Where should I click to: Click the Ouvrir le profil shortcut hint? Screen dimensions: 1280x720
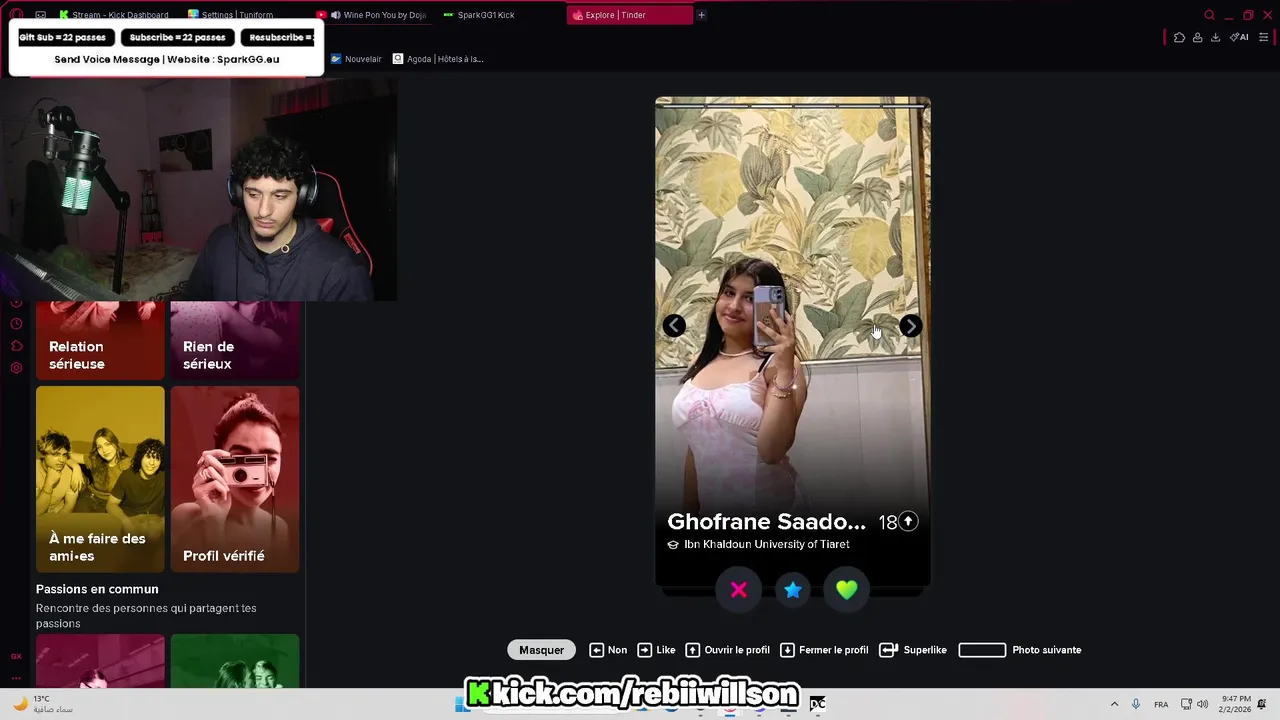(x=727, y=650)
